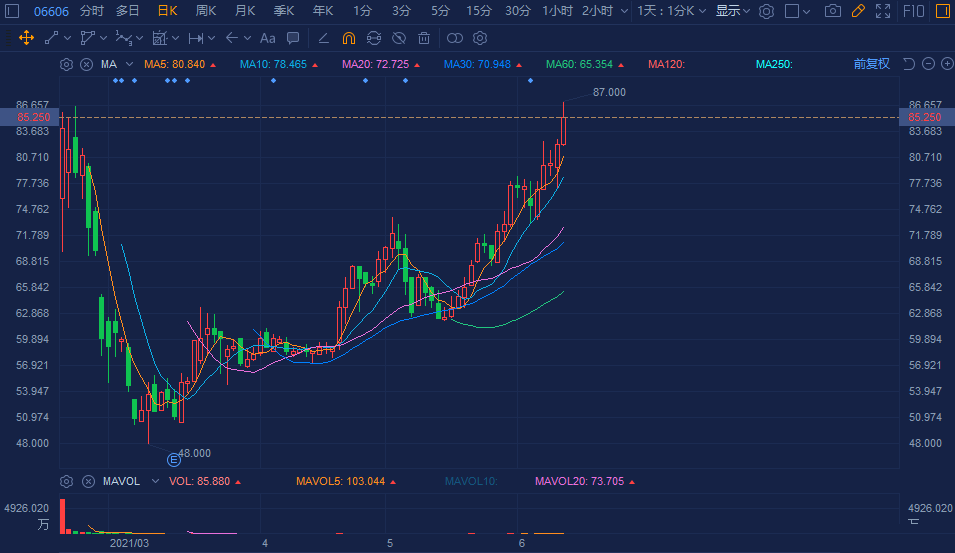
Task: Toggle the right sidebar panel icon
Action: (943, 11)
